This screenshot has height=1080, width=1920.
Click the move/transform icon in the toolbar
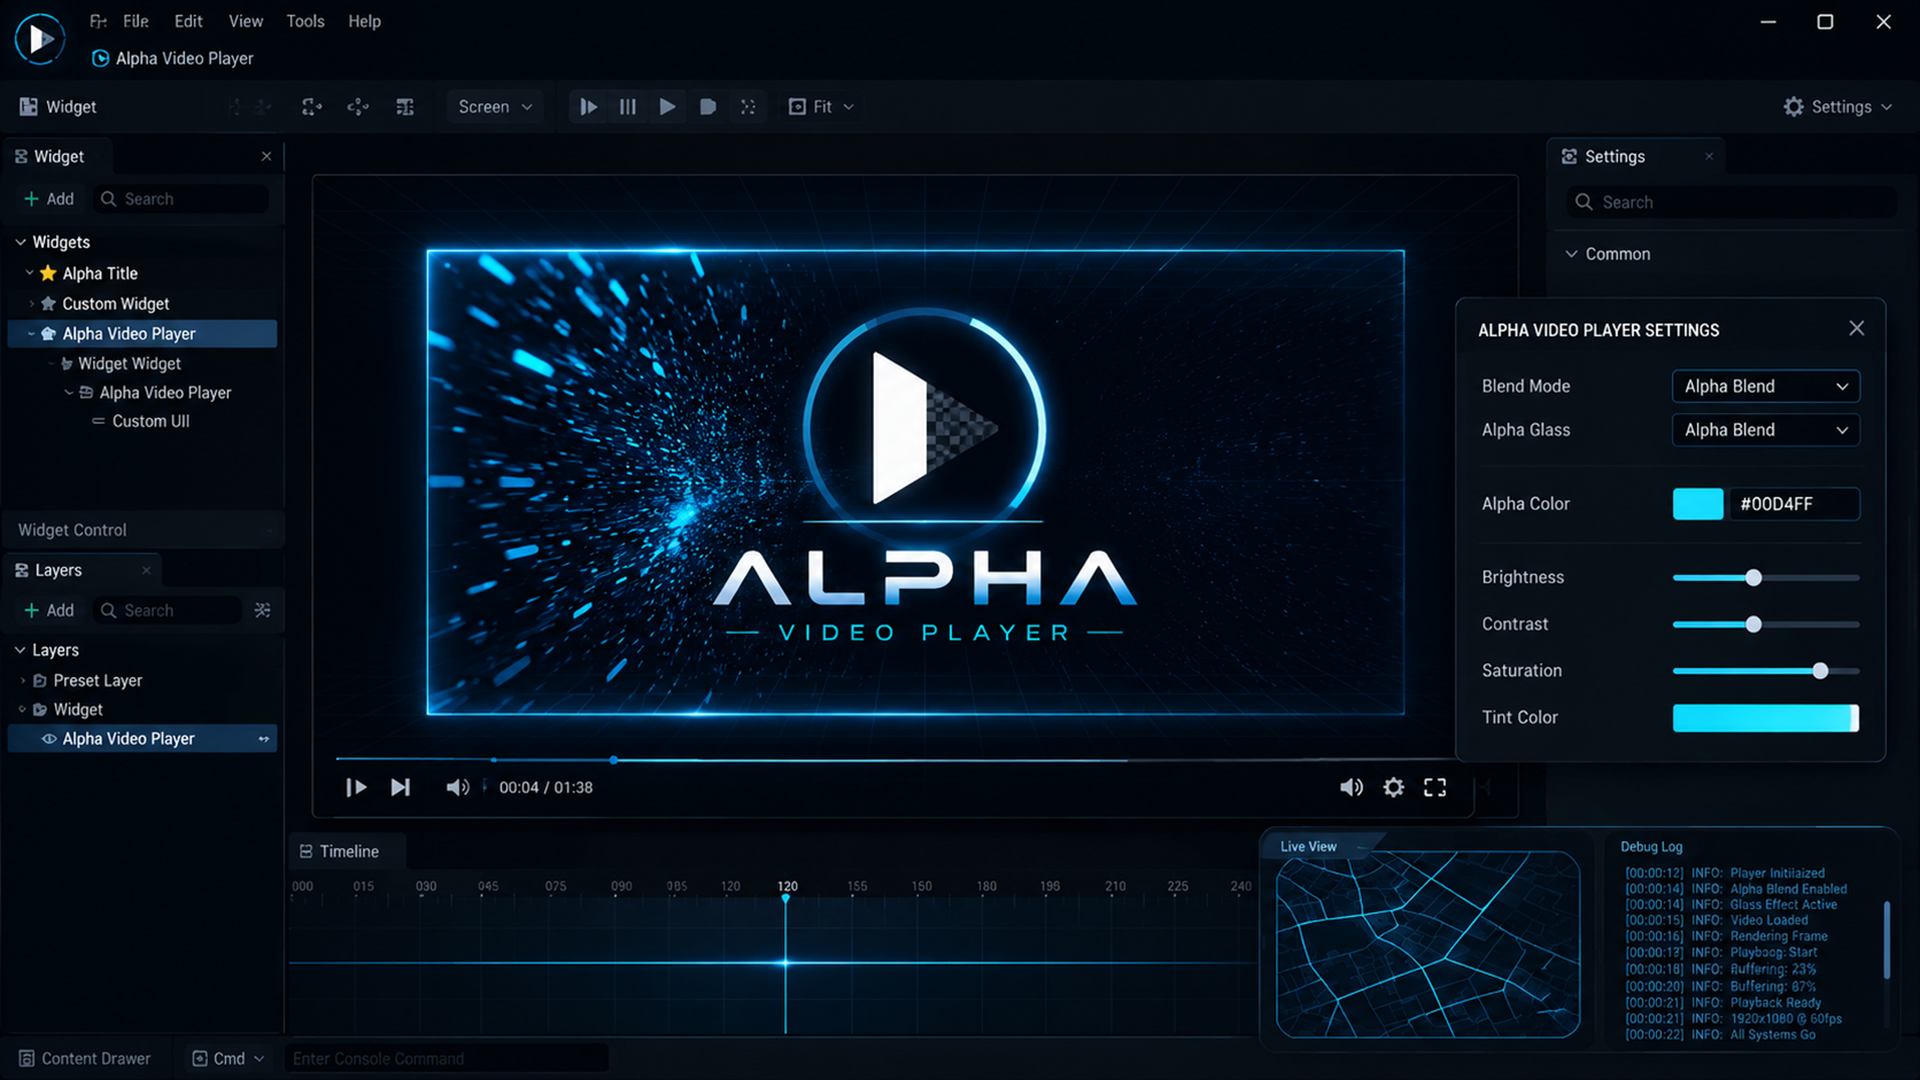(358, 107)
